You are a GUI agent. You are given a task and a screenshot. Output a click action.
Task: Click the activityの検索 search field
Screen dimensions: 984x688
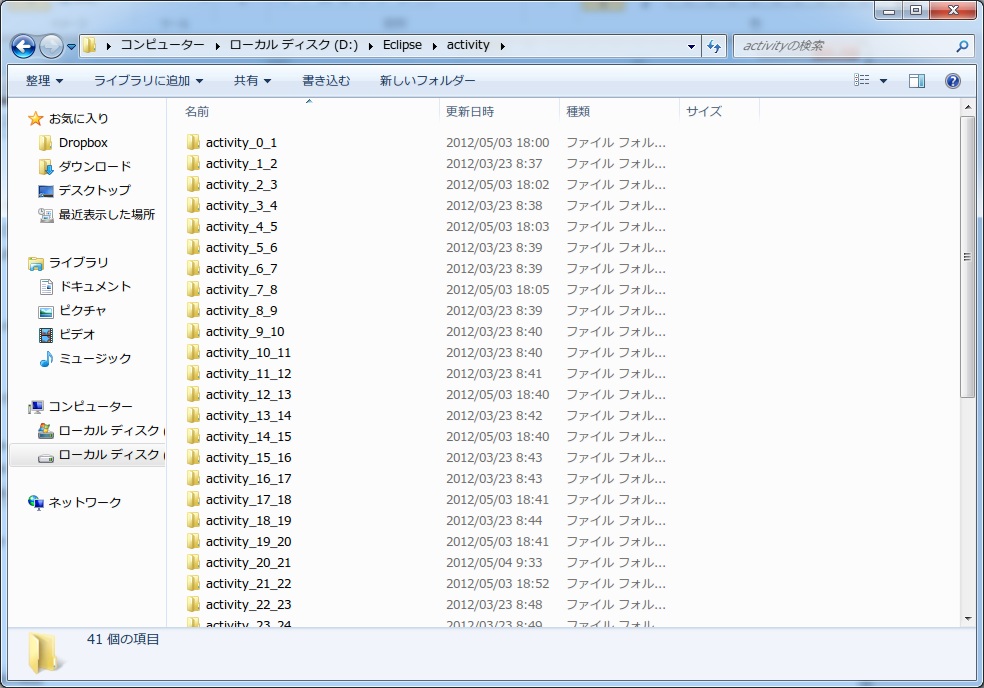pos(847,46)
